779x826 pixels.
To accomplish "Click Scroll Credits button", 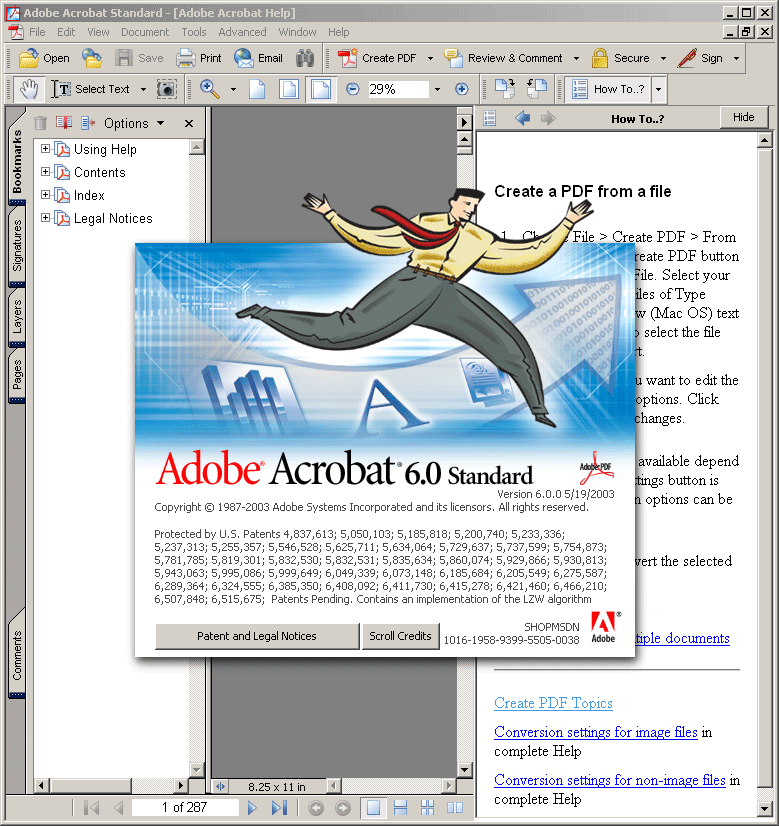I will (400, 636).
